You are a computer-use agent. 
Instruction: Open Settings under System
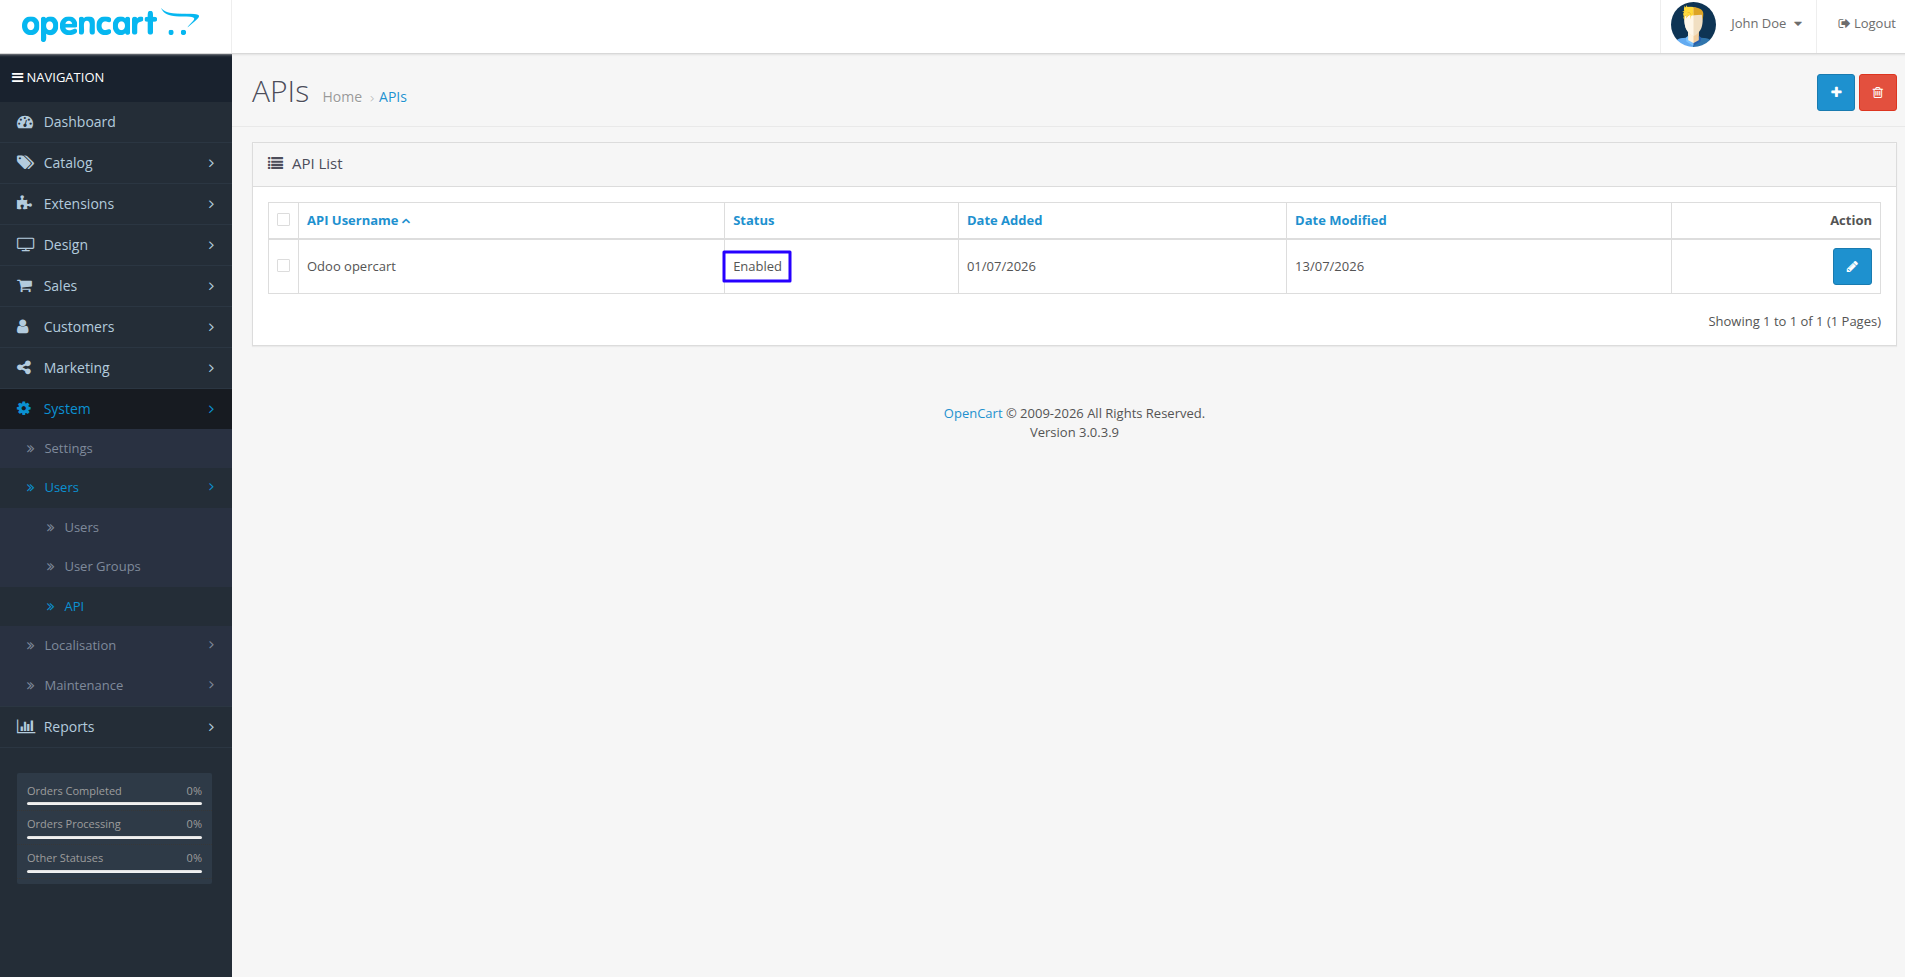[116, 449]
